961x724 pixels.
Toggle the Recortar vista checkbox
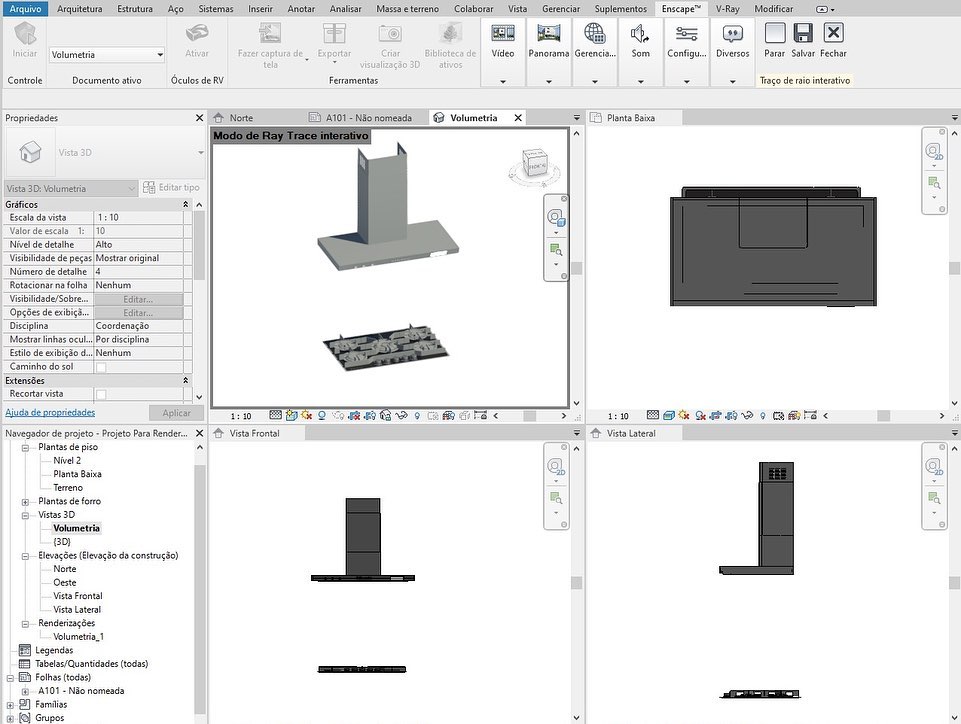tap(101, 394)
